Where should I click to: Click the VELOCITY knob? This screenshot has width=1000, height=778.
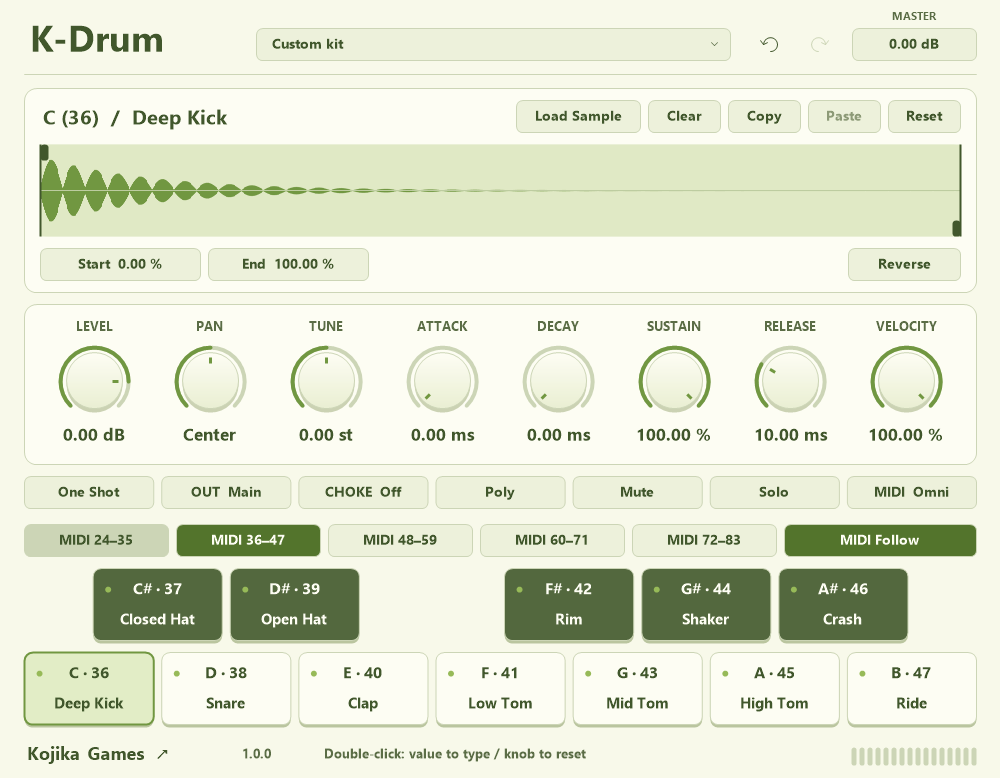coord(906,381)
